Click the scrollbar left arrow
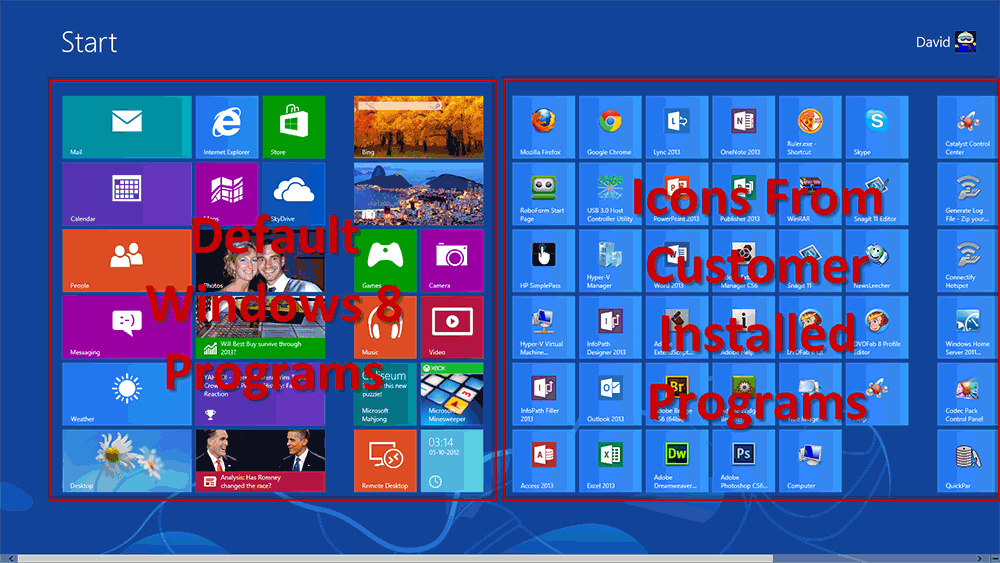1000x563 pixels. pos(10,559)
